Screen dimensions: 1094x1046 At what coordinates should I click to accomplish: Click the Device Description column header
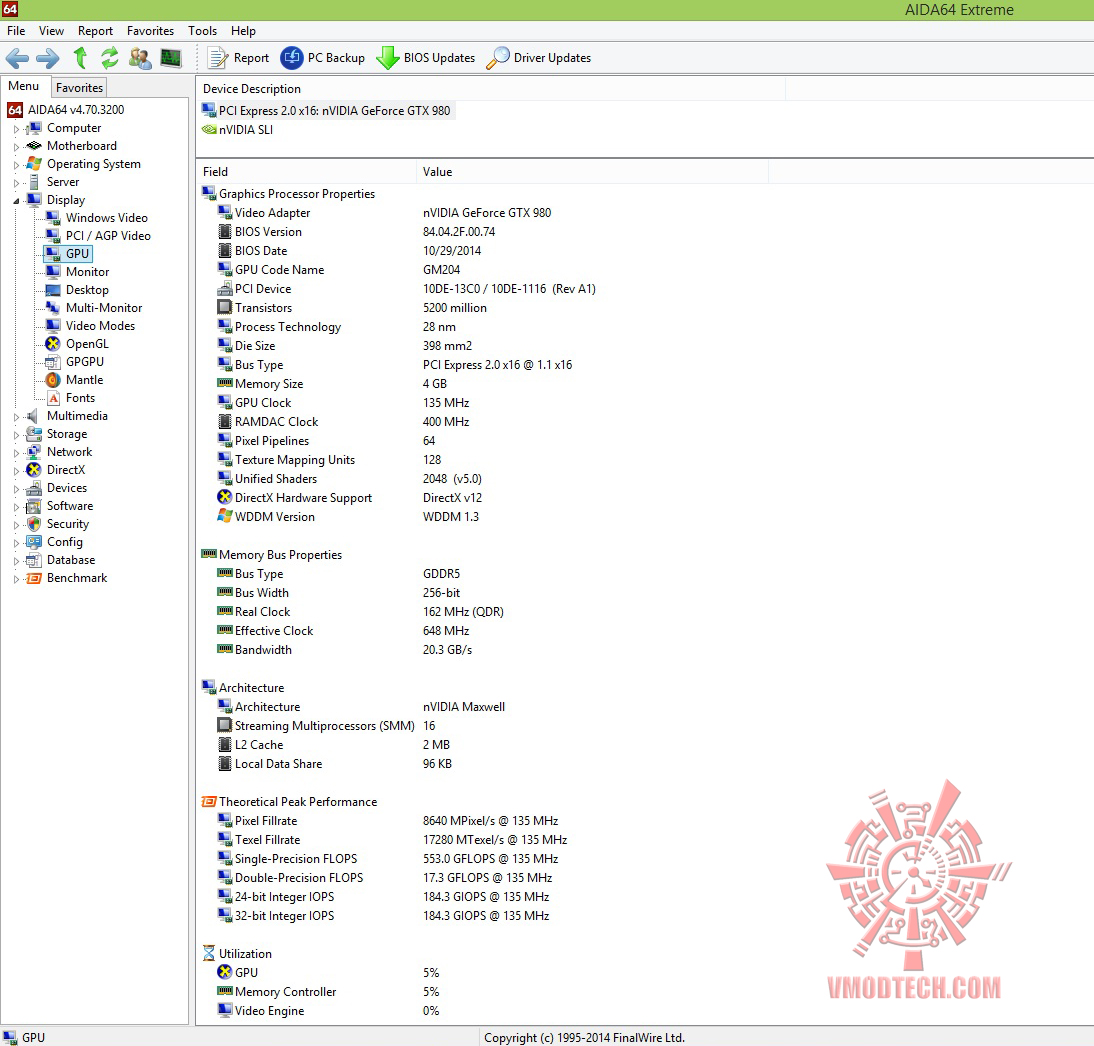[x=490, y=89]
